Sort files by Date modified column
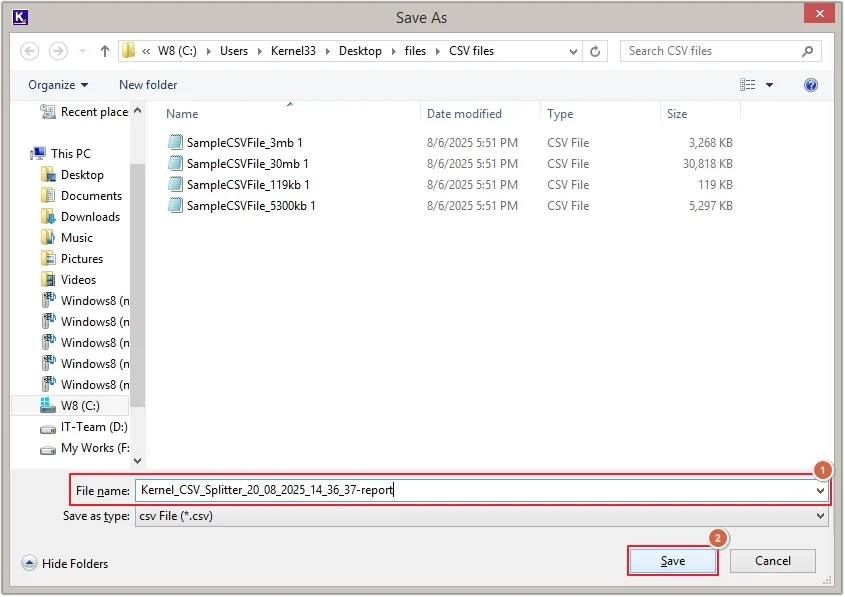Viewport: 845px width, 597px height. click(464, 114)
